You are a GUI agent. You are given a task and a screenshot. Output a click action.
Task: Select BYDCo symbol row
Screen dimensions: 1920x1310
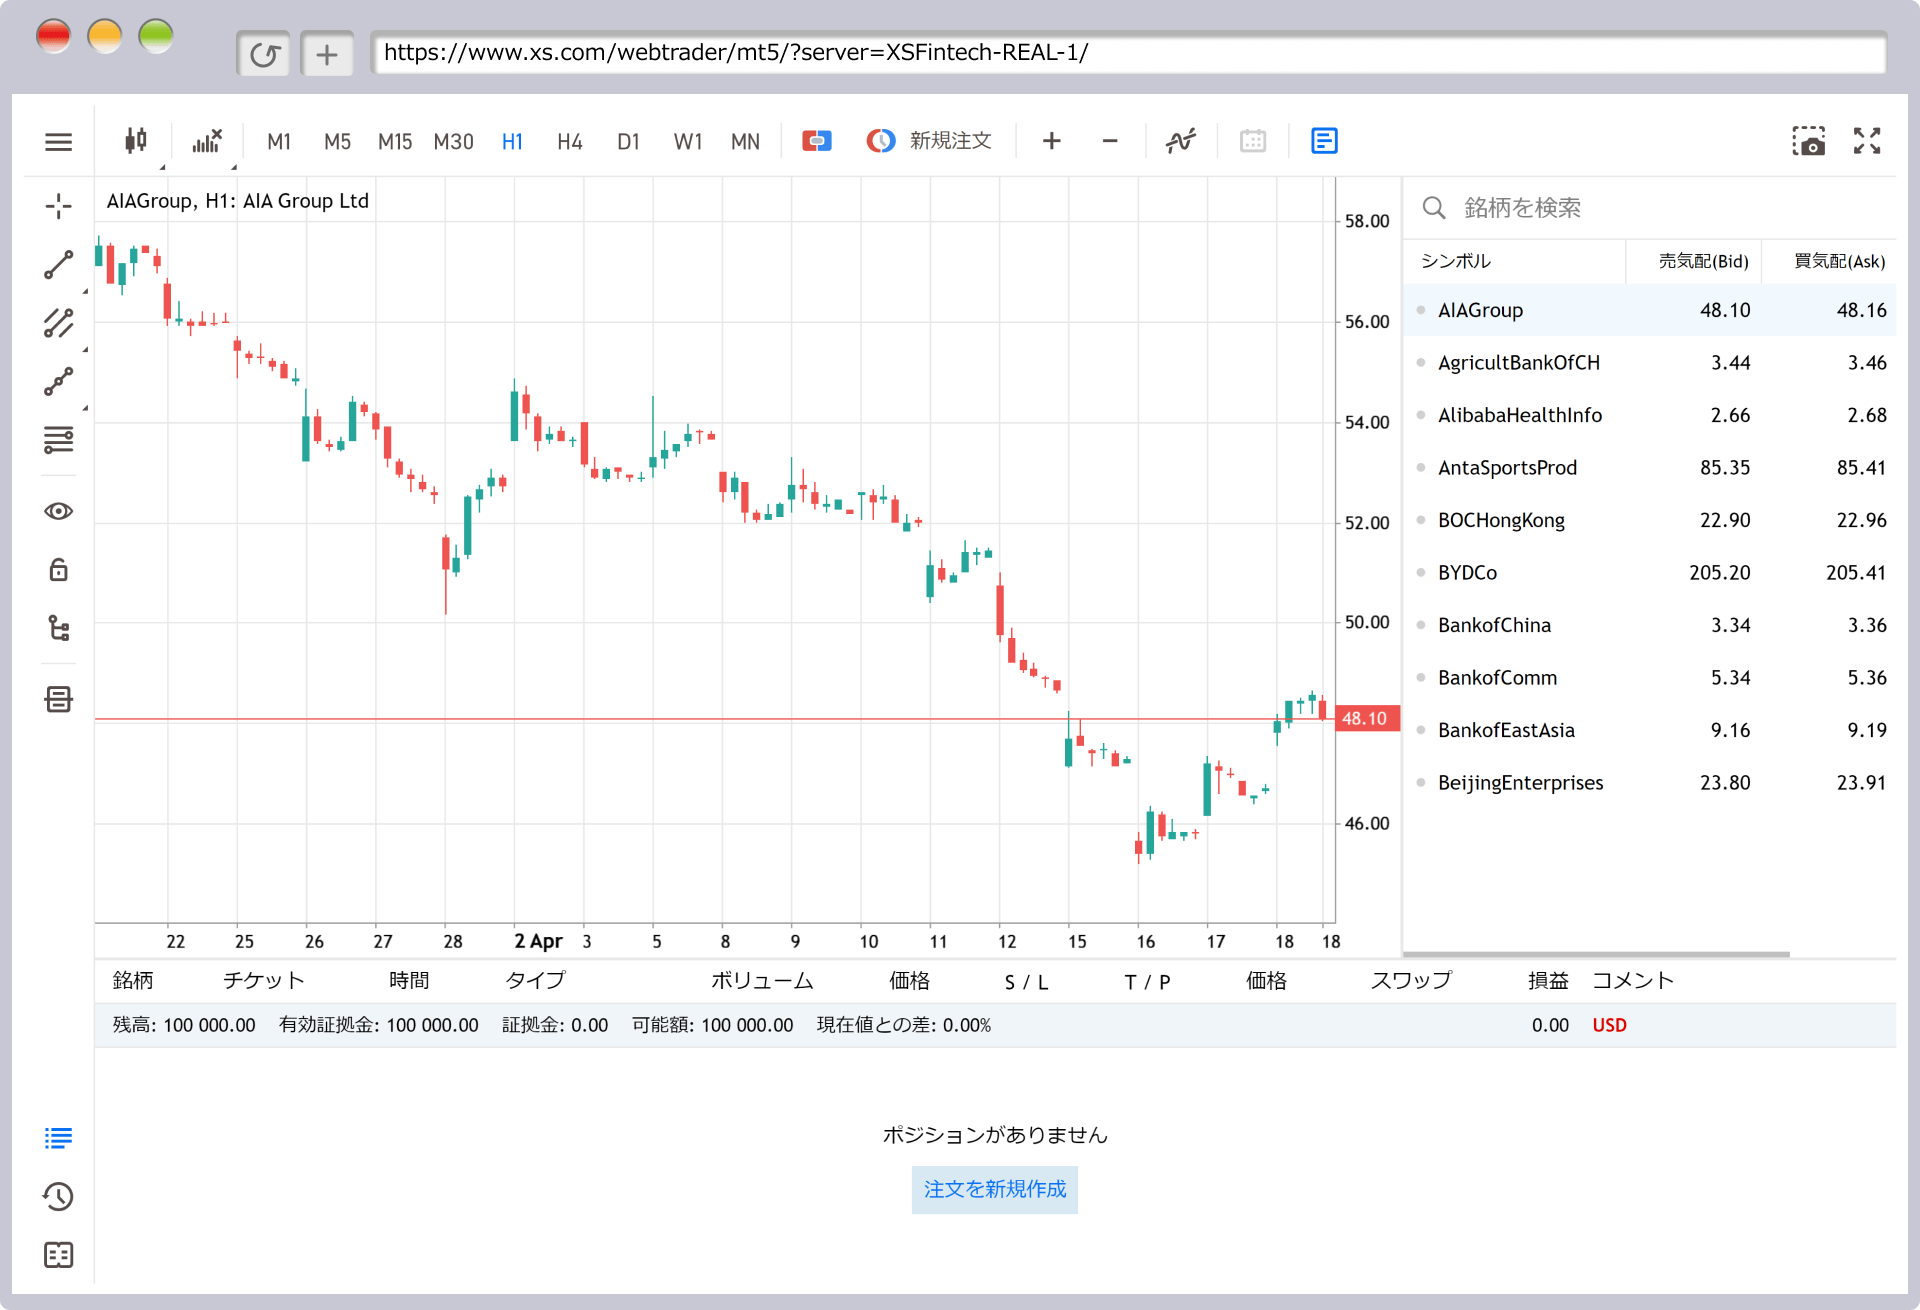point(1650,573)
